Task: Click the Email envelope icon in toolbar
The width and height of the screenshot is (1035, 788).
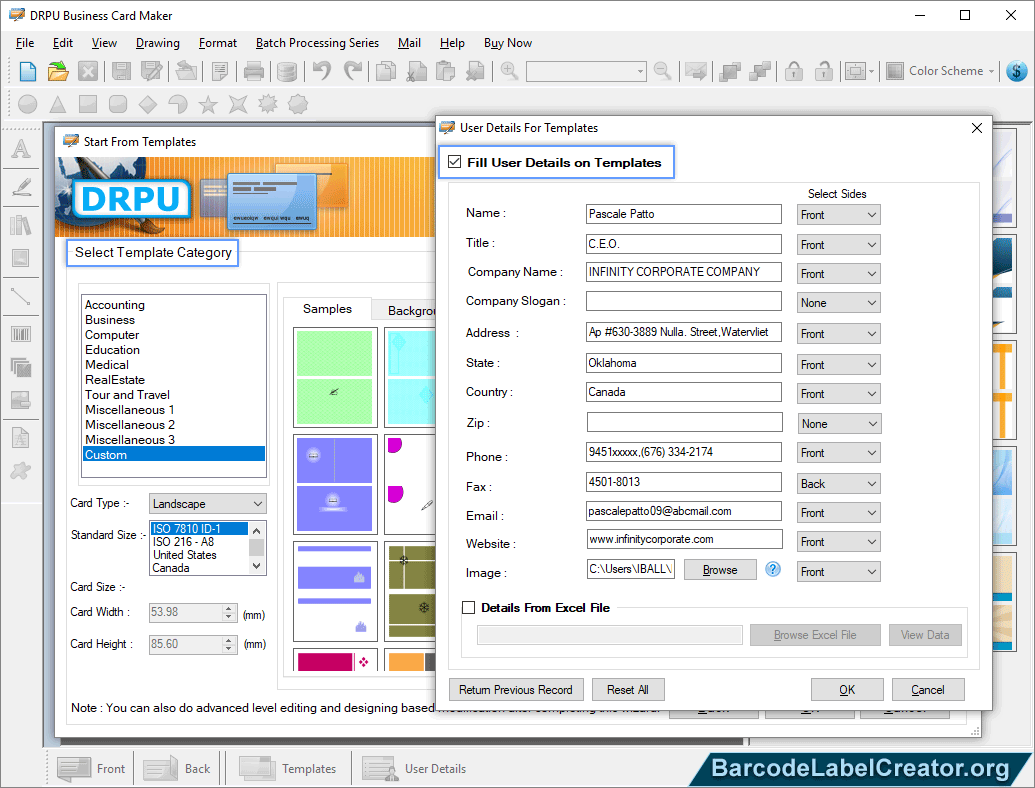Action: (x=696, y=70)
